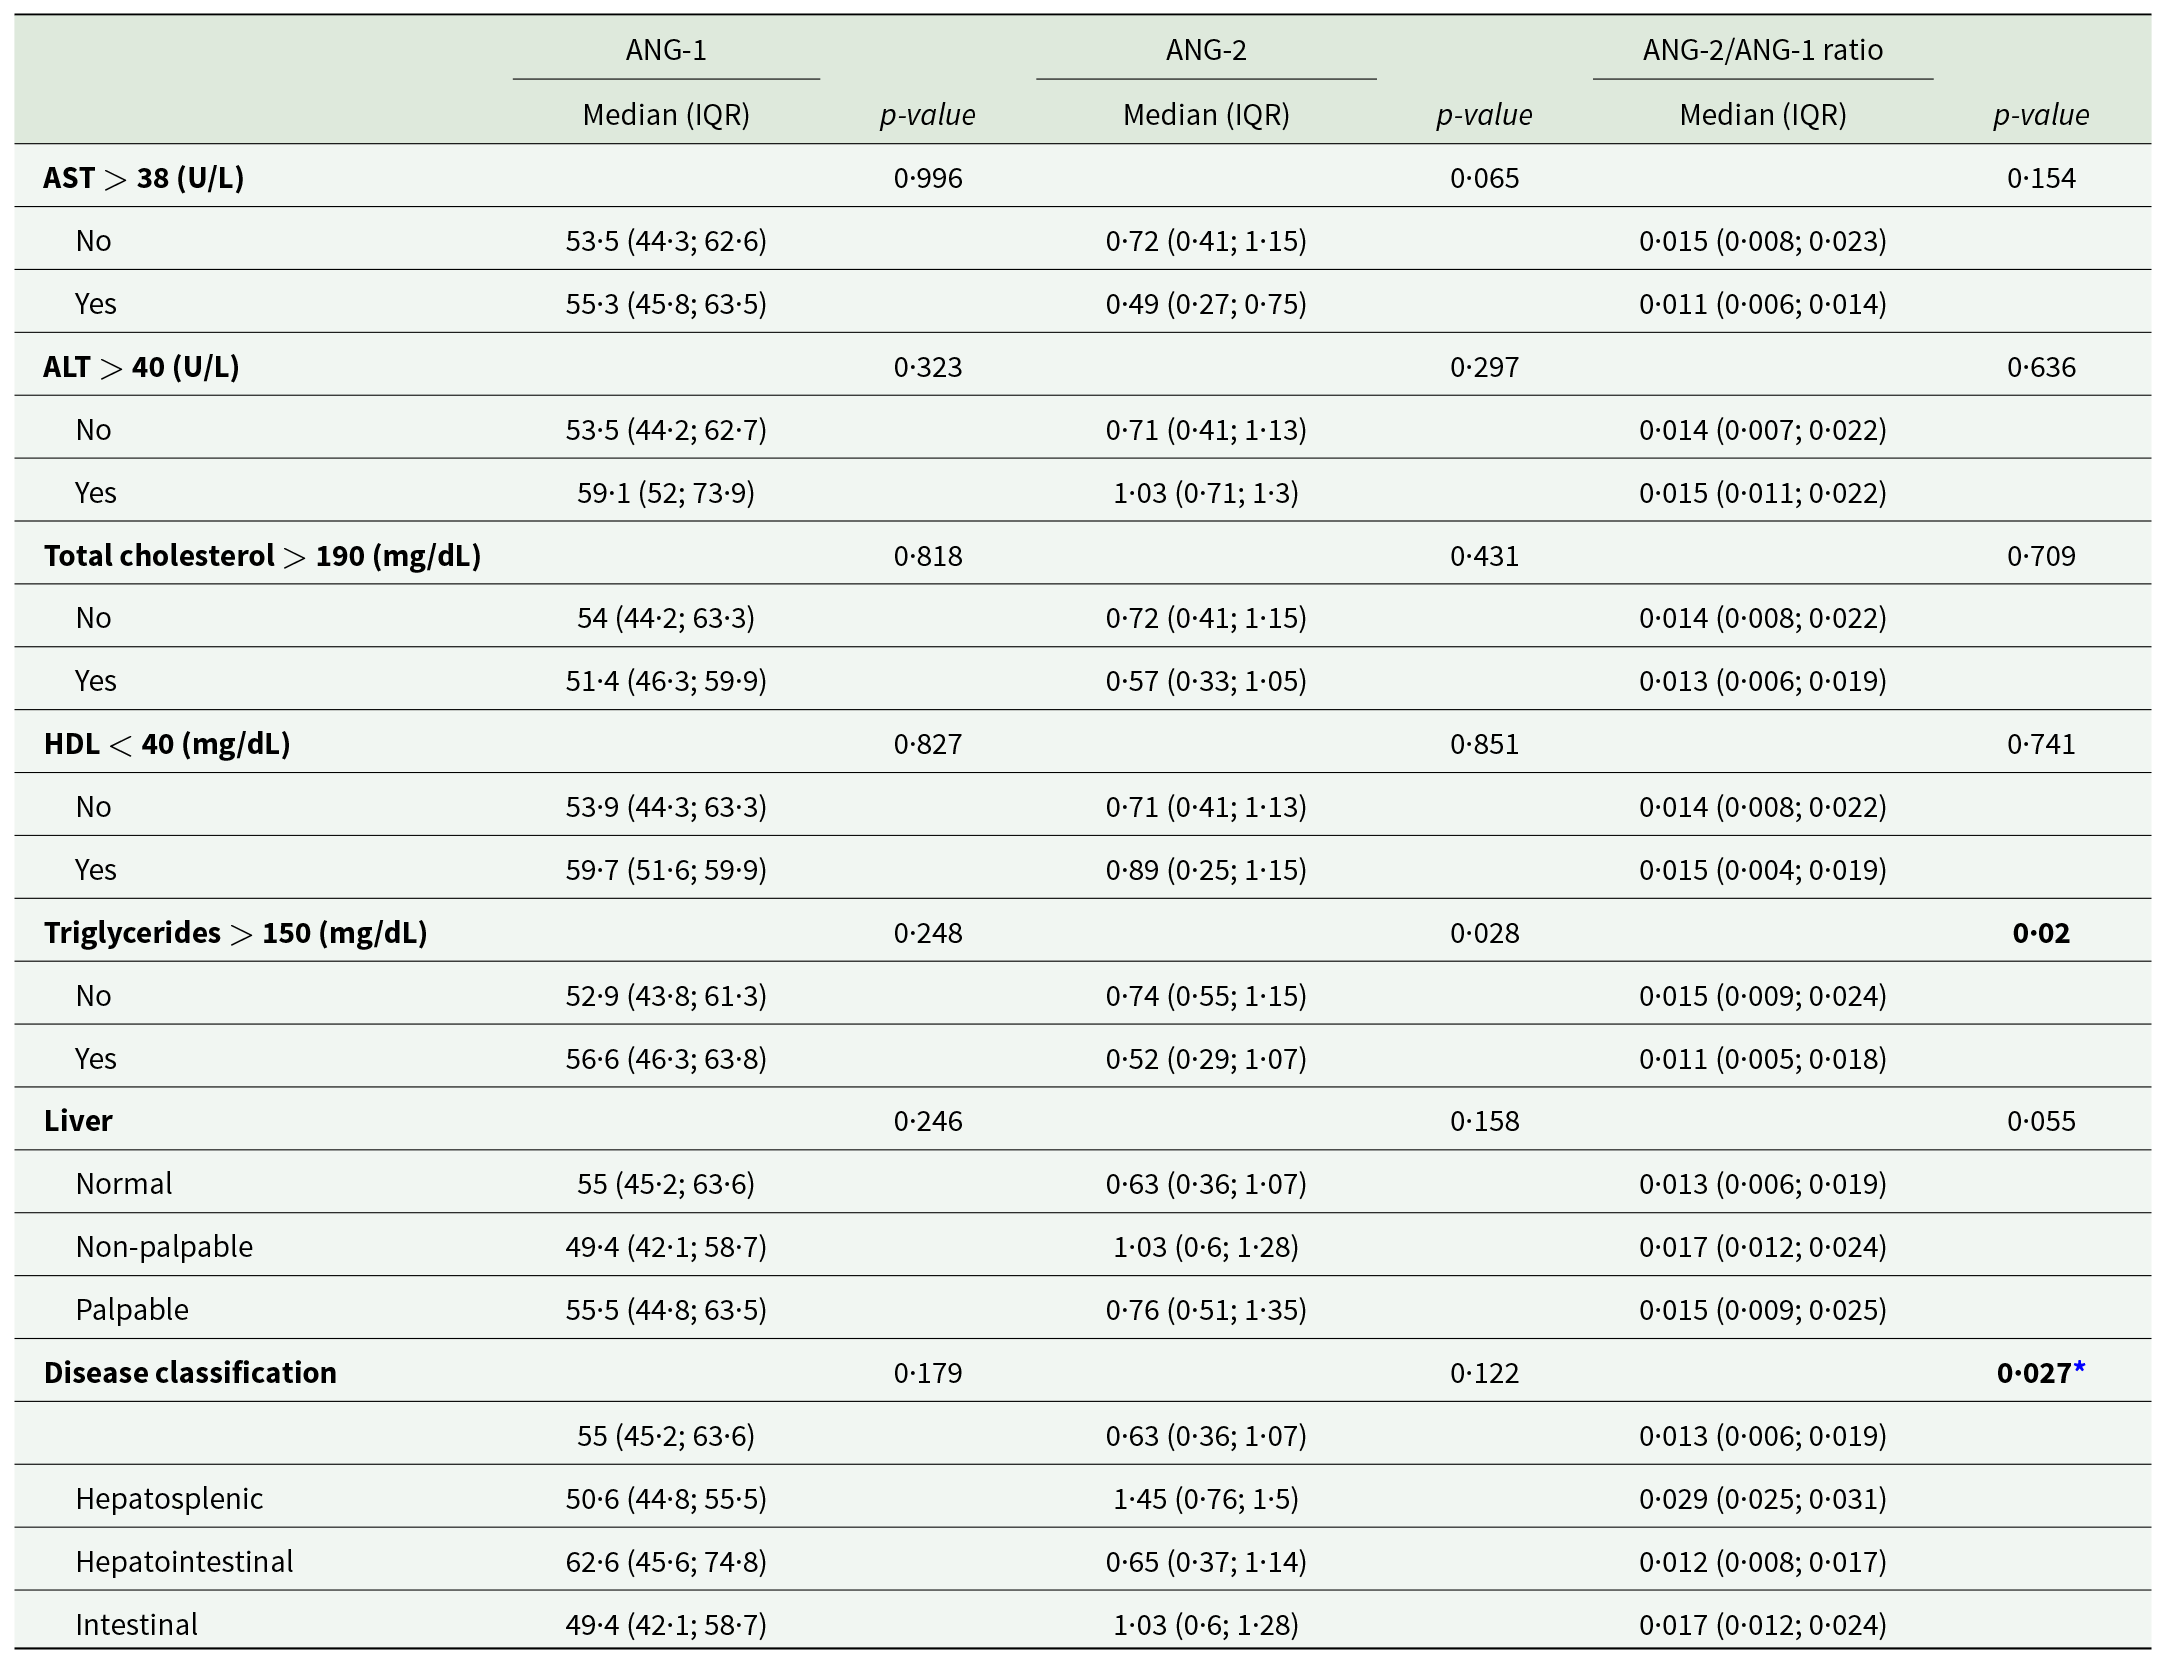Screen dimensions: 2166x1663
Task: Click the Liver section heading
Action: coord(78,1121)
